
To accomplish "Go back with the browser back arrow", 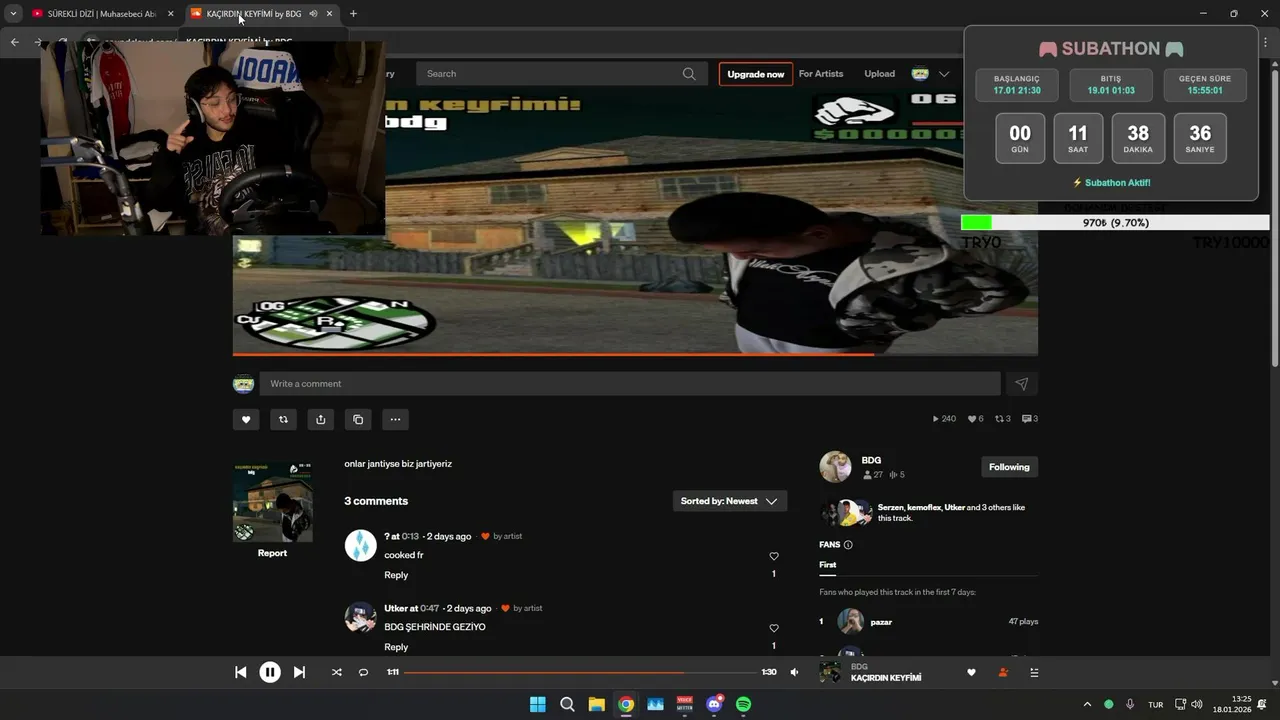I will [14, 42].
